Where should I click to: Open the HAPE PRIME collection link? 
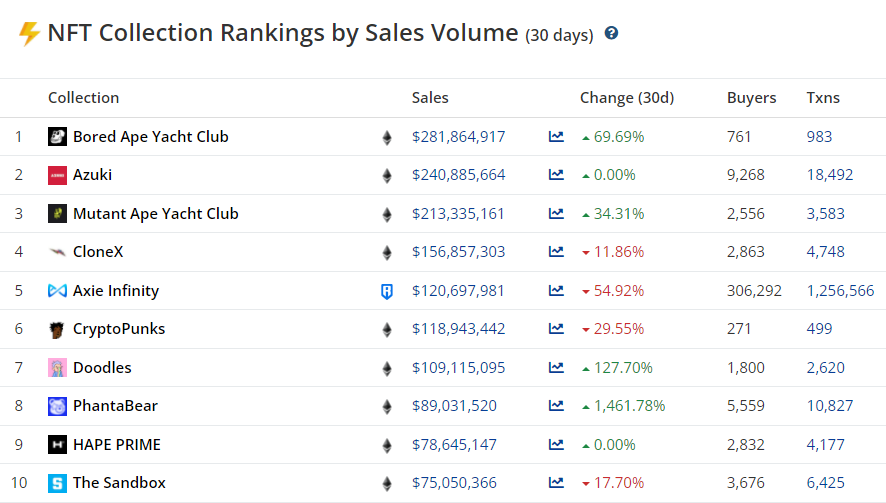(117, 445)
